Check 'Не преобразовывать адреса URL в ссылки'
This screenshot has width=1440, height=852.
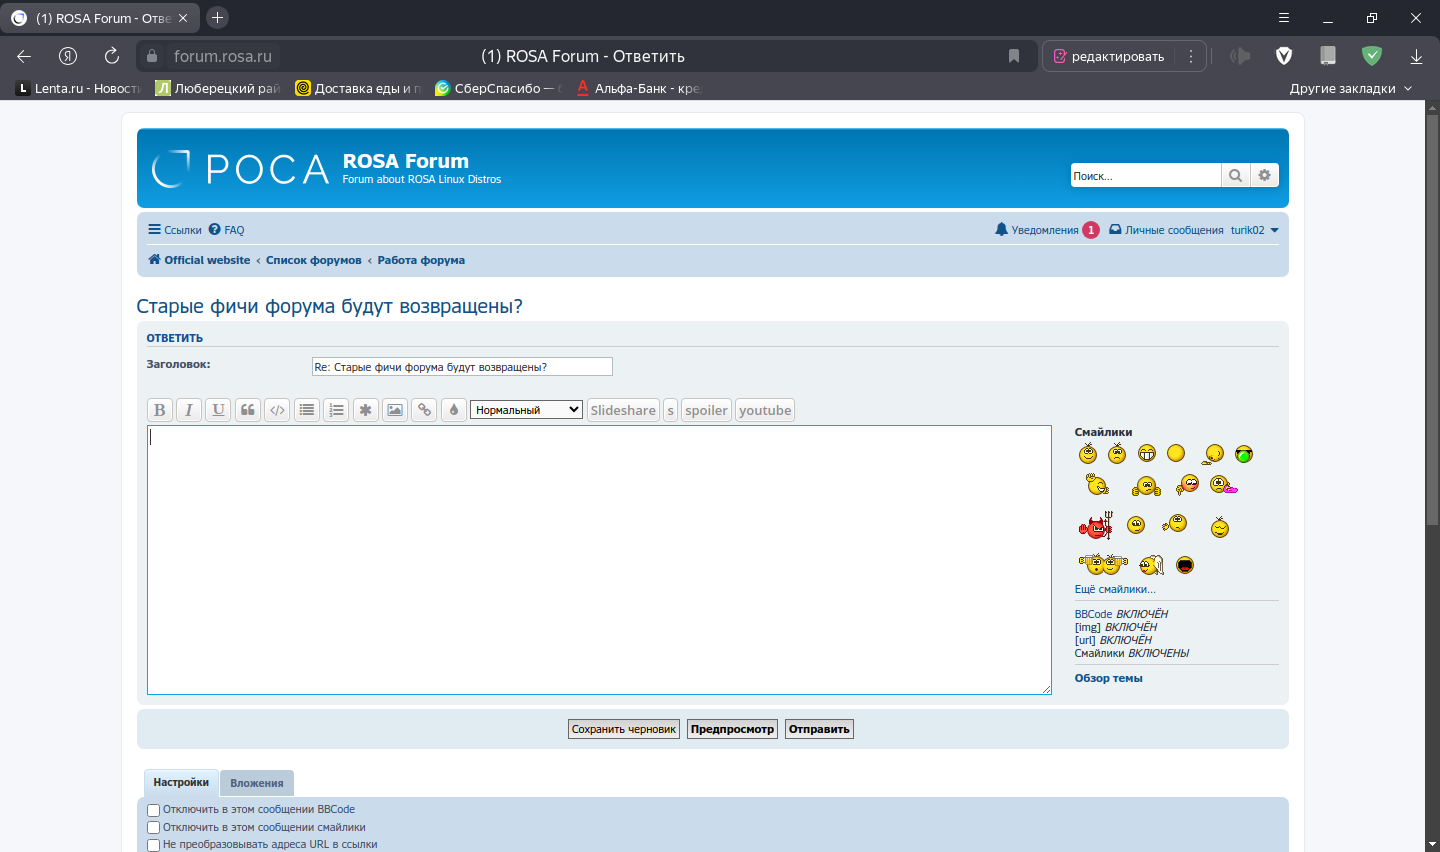pyautogui.click(x=154, y=845)
